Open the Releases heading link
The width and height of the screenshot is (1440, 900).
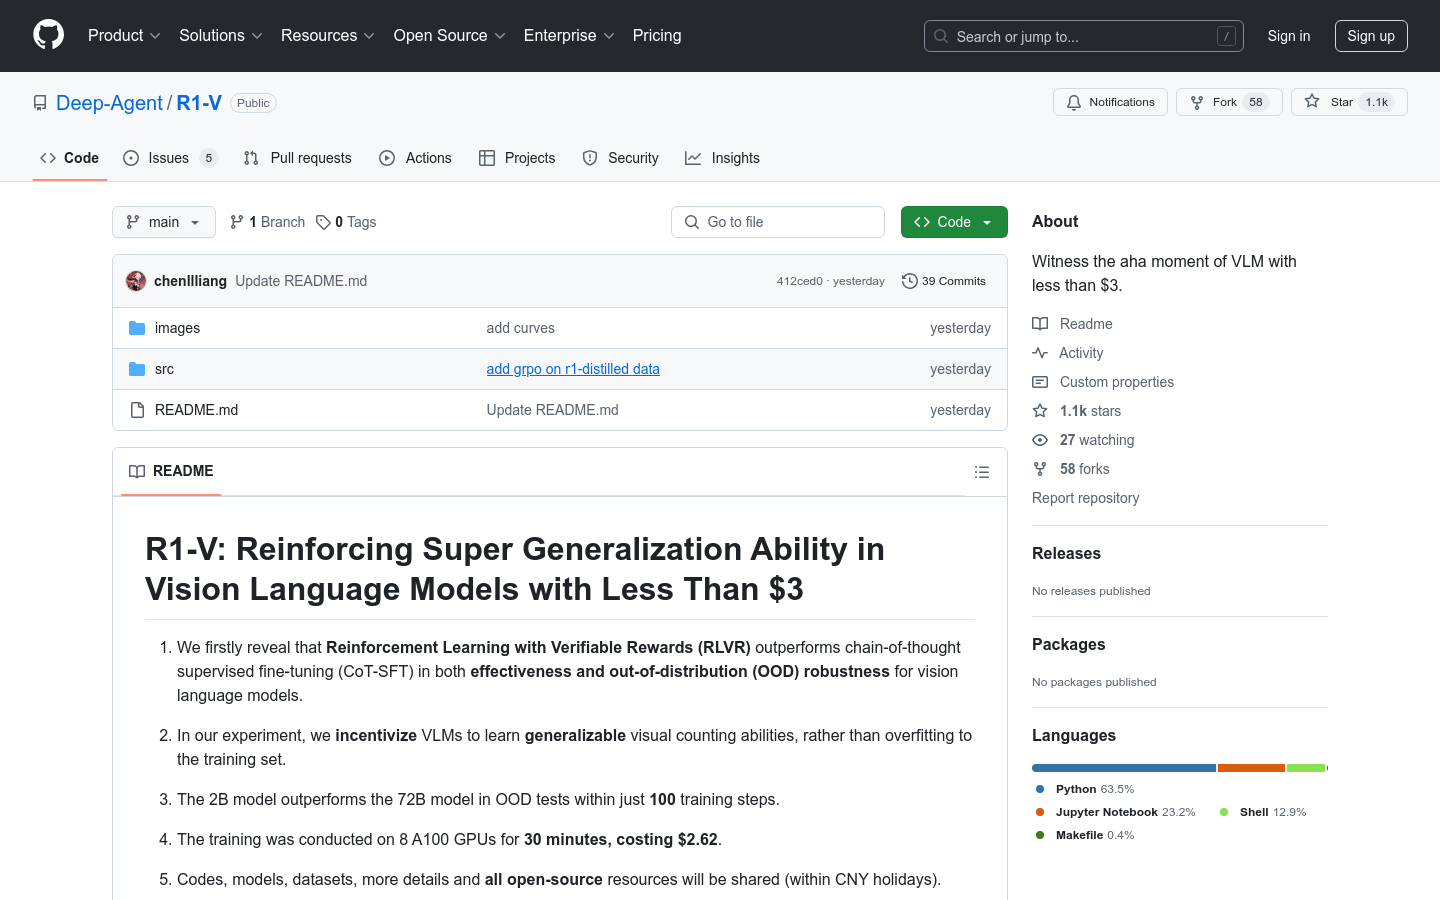point(1066,553)
